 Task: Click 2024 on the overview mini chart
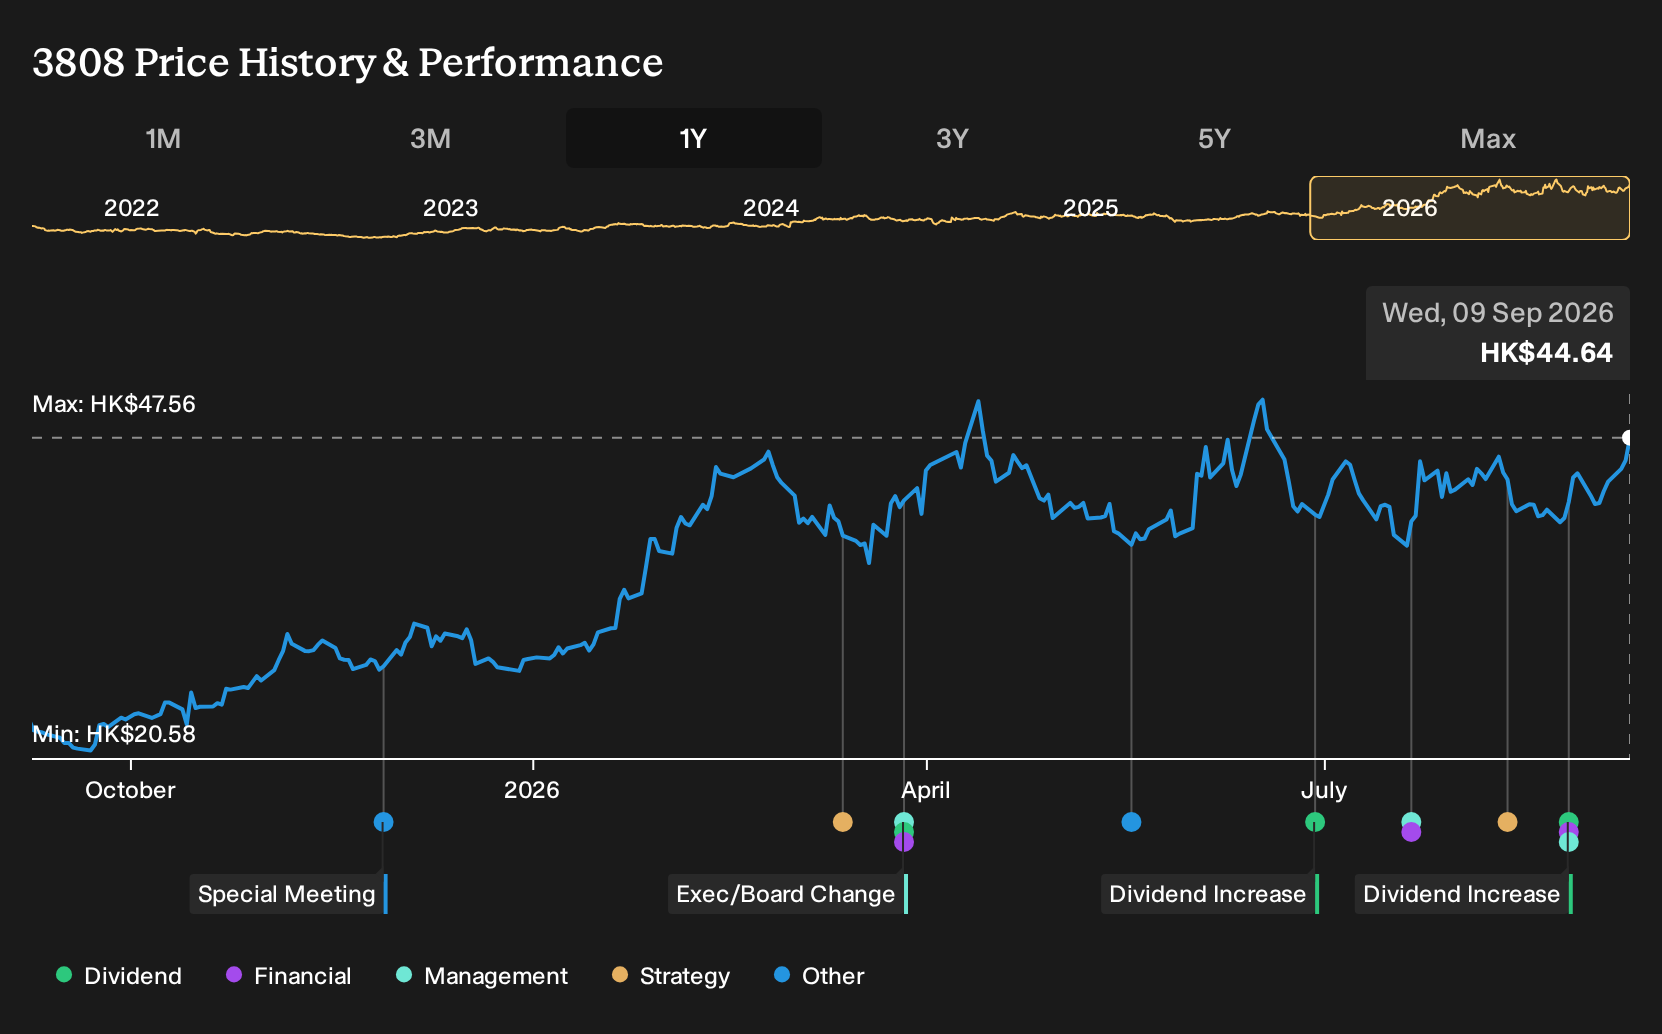[771, 208]
